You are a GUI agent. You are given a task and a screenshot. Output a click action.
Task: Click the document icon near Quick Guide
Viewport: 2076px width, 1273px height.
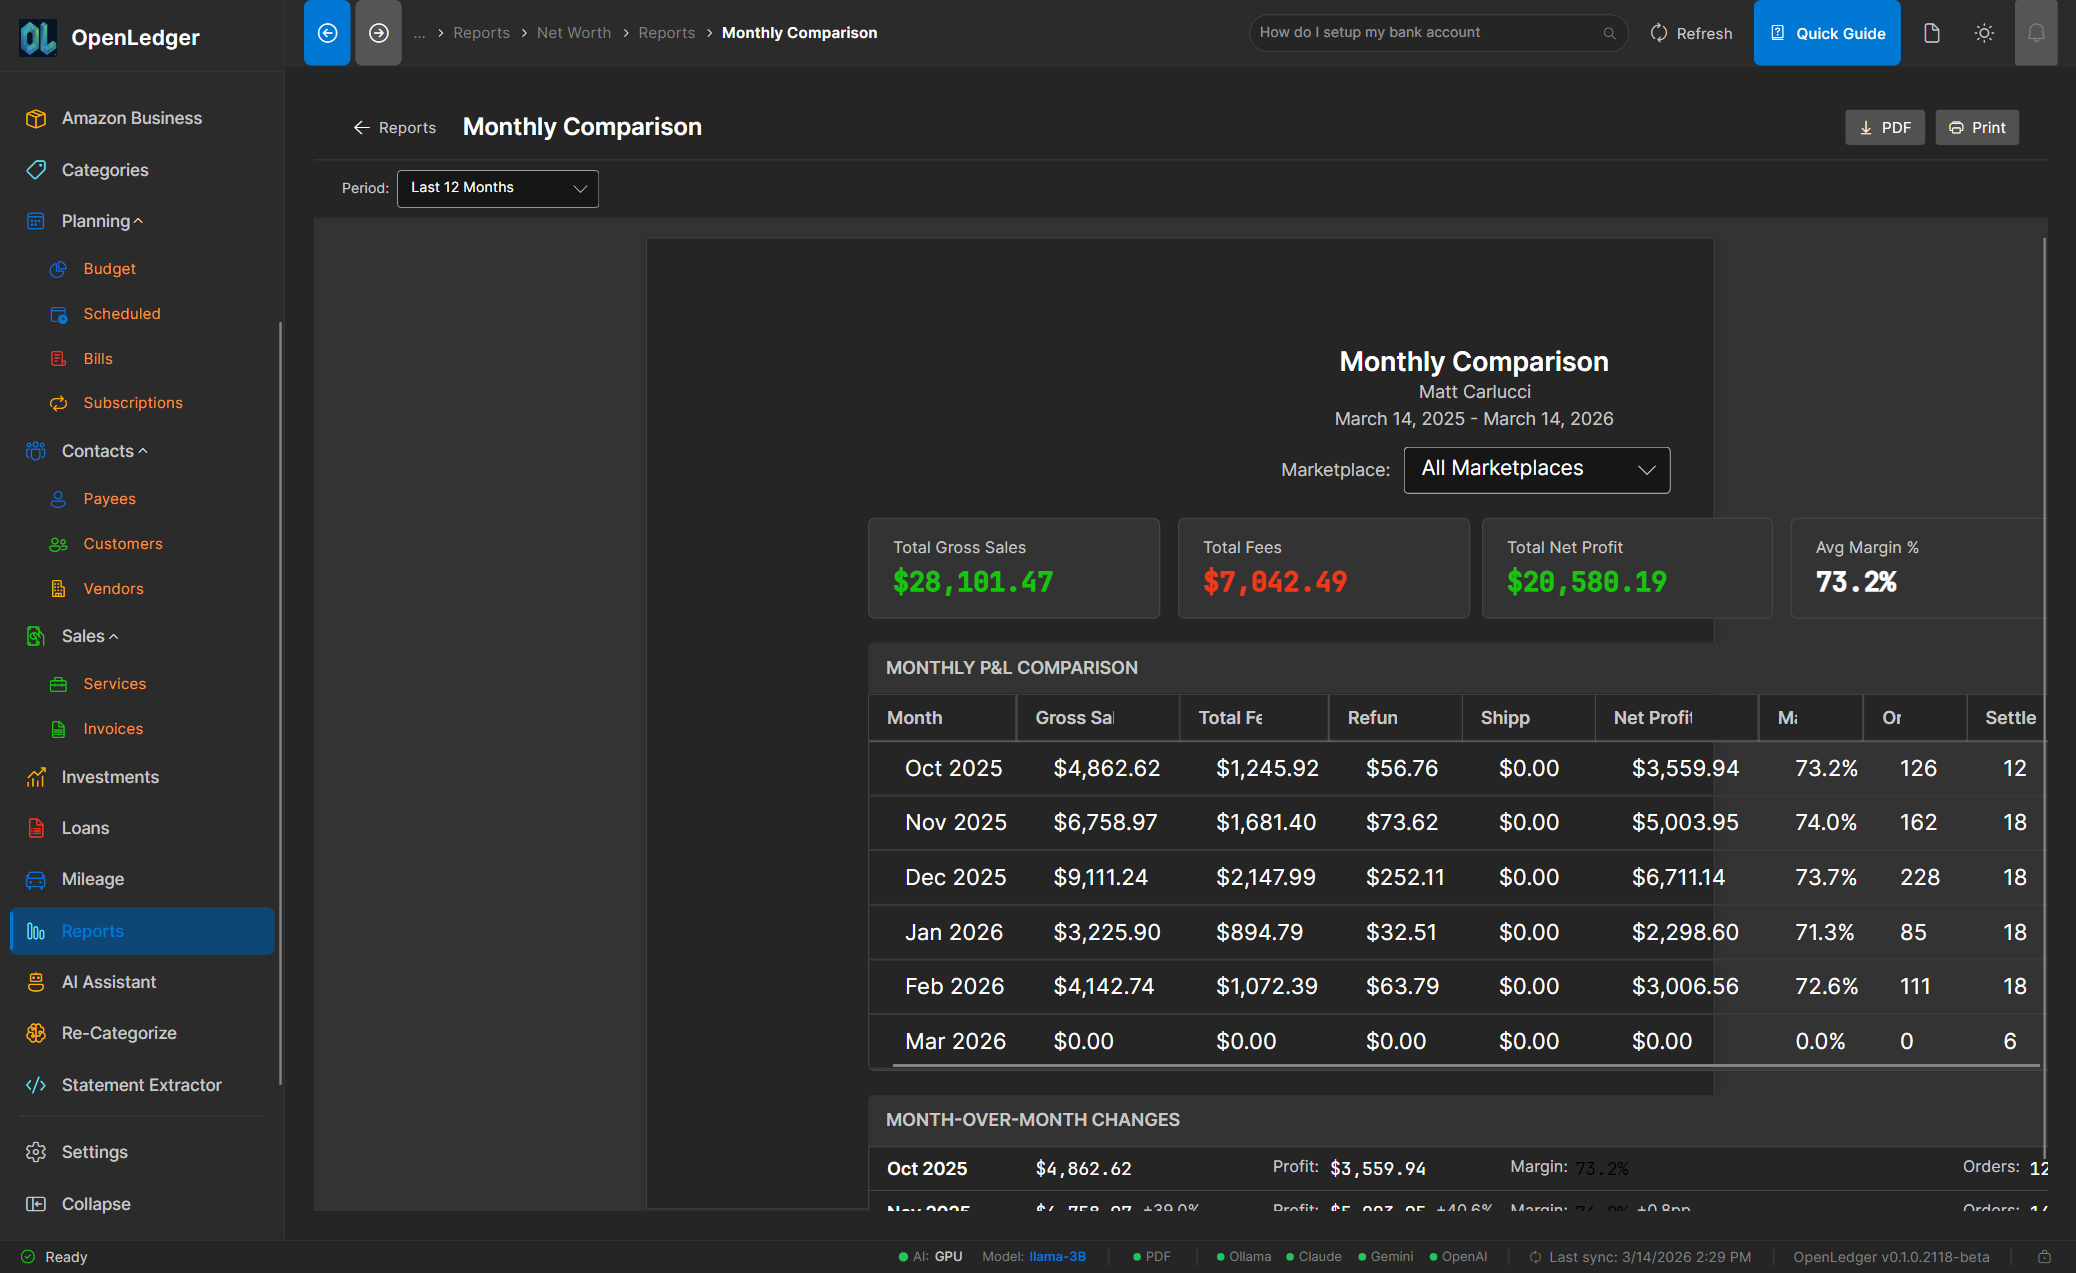coord(1932,32)
